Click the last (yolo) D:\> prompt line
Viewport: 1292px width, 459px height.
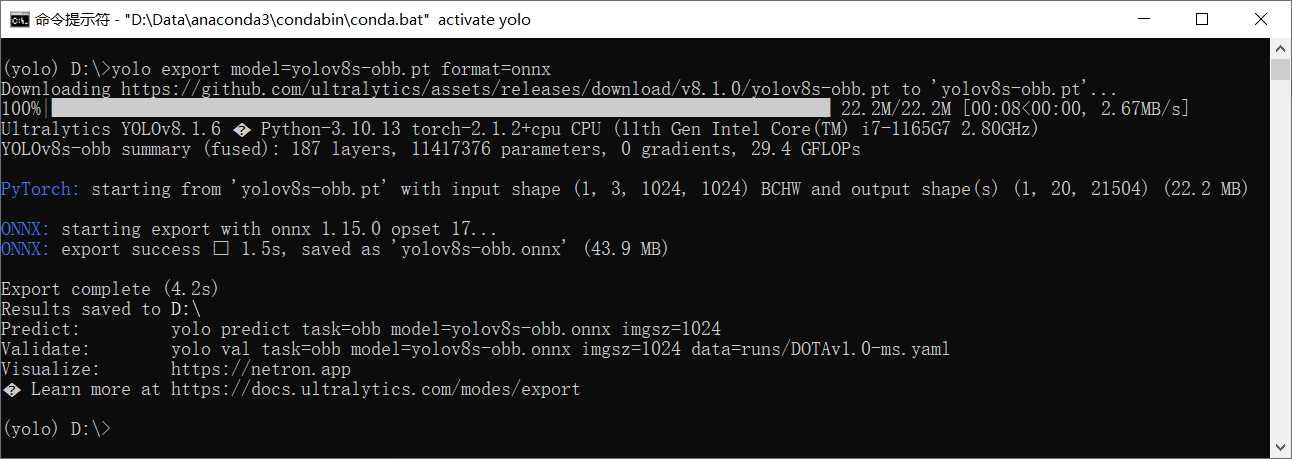pos(56,429)
